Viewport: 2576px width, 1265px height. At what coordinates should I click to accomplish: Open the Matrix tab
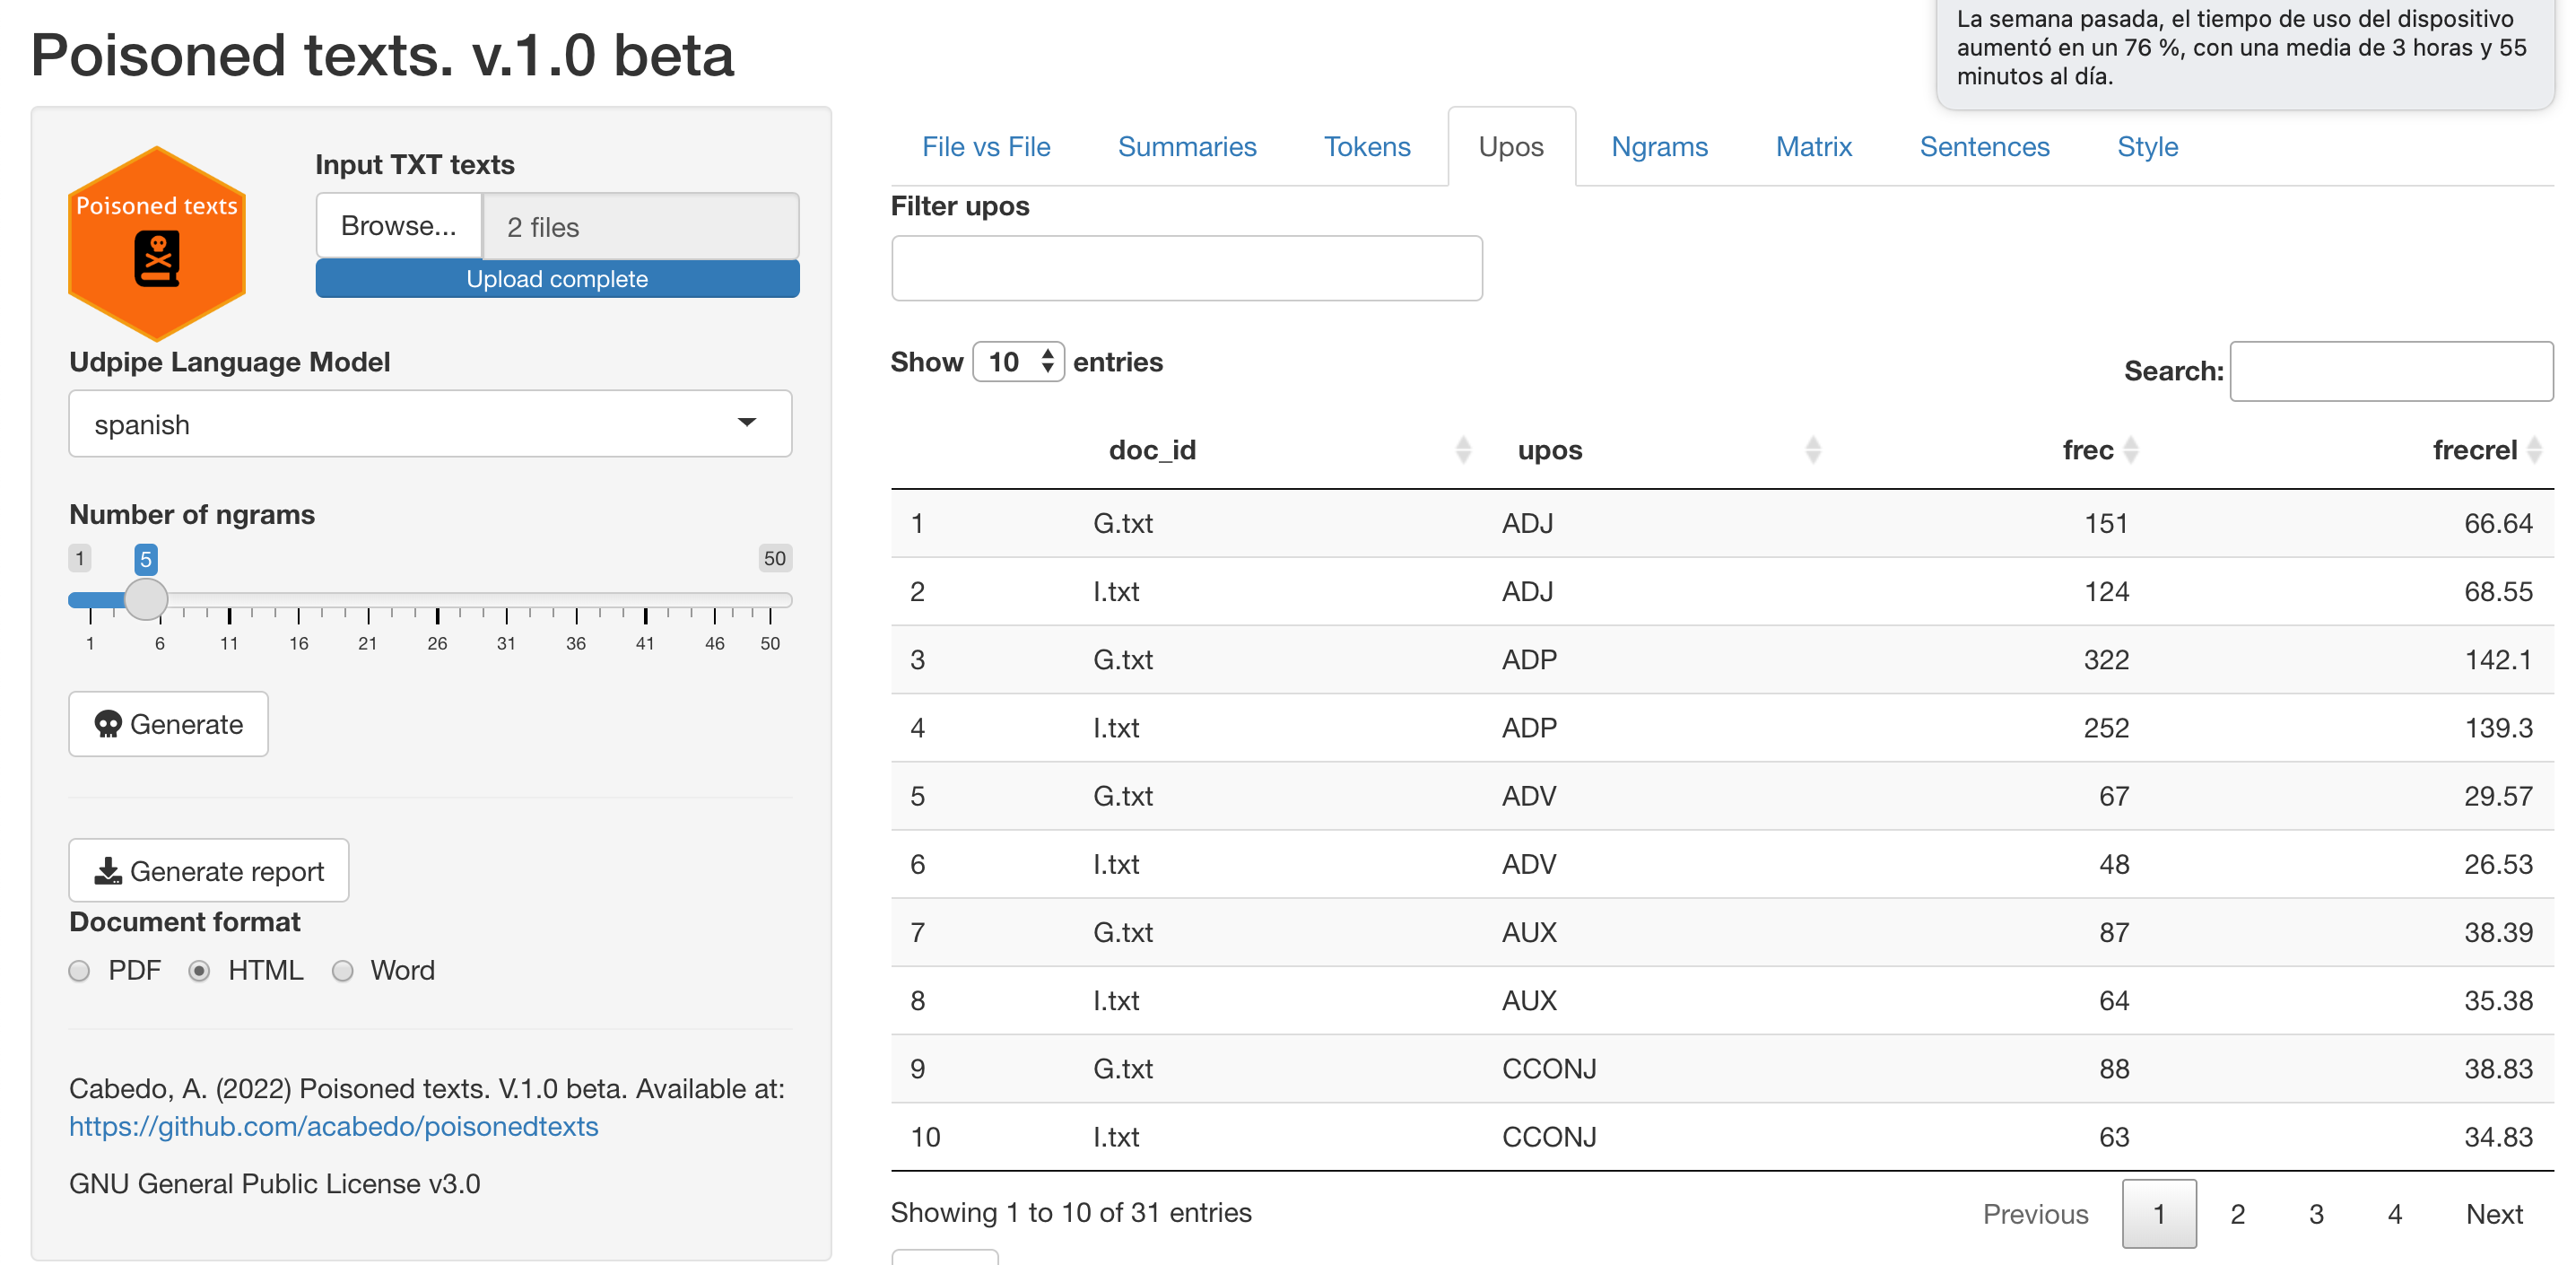pyautogui.click(x=1814, y=147)
